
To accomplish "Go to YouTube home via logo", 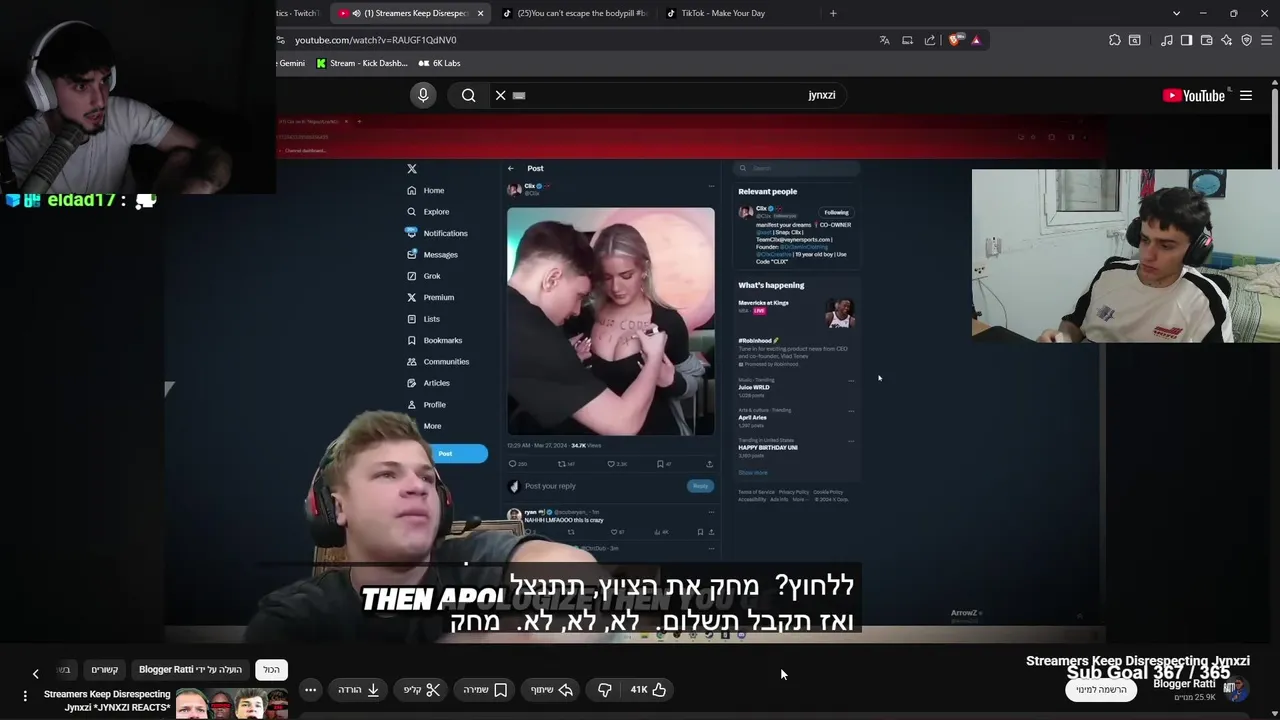I will 1194,95.
